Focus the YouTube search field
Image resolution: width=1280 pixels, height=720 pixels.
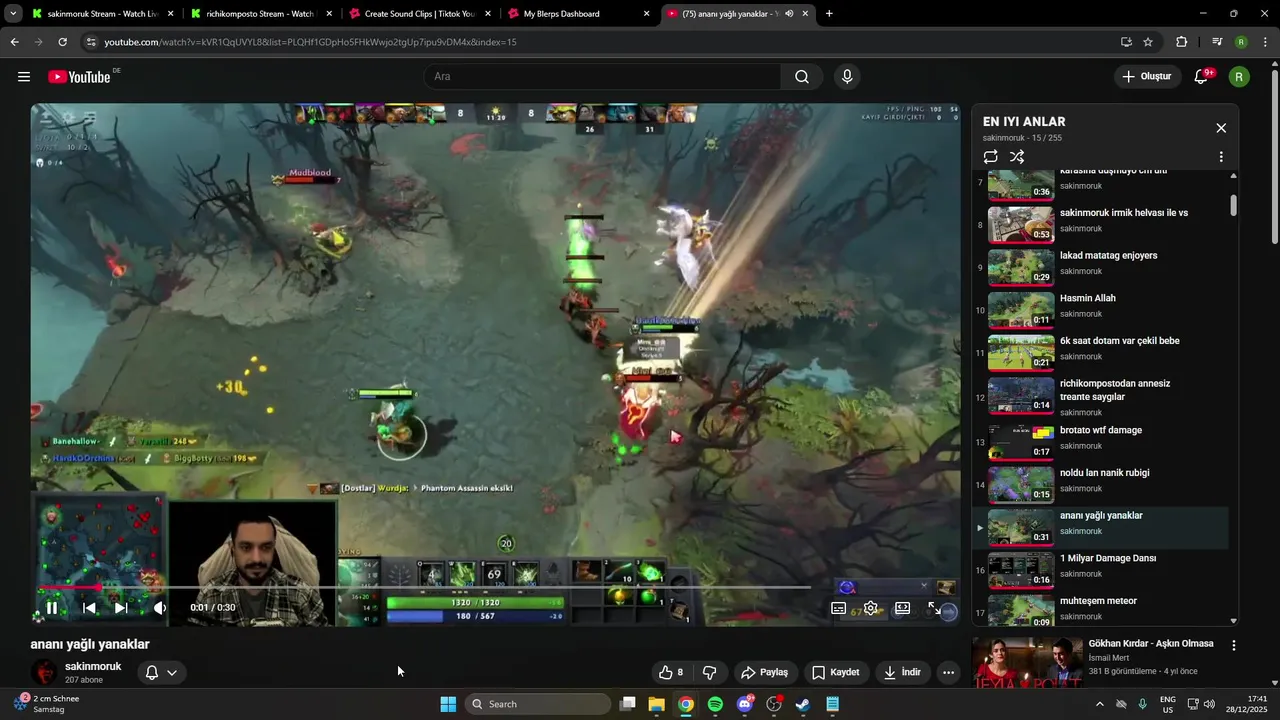pos(602,77)
